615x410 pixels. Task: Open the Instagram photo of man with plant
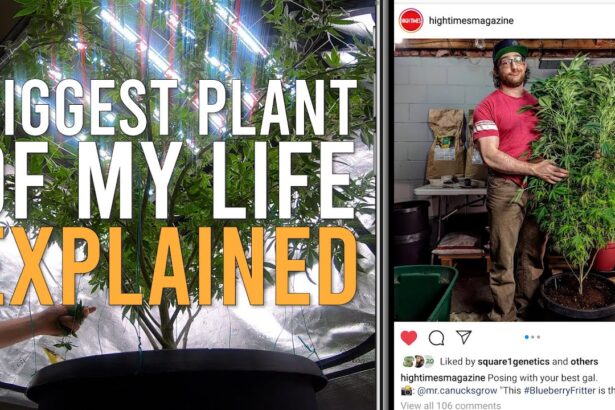click(504, 180)
